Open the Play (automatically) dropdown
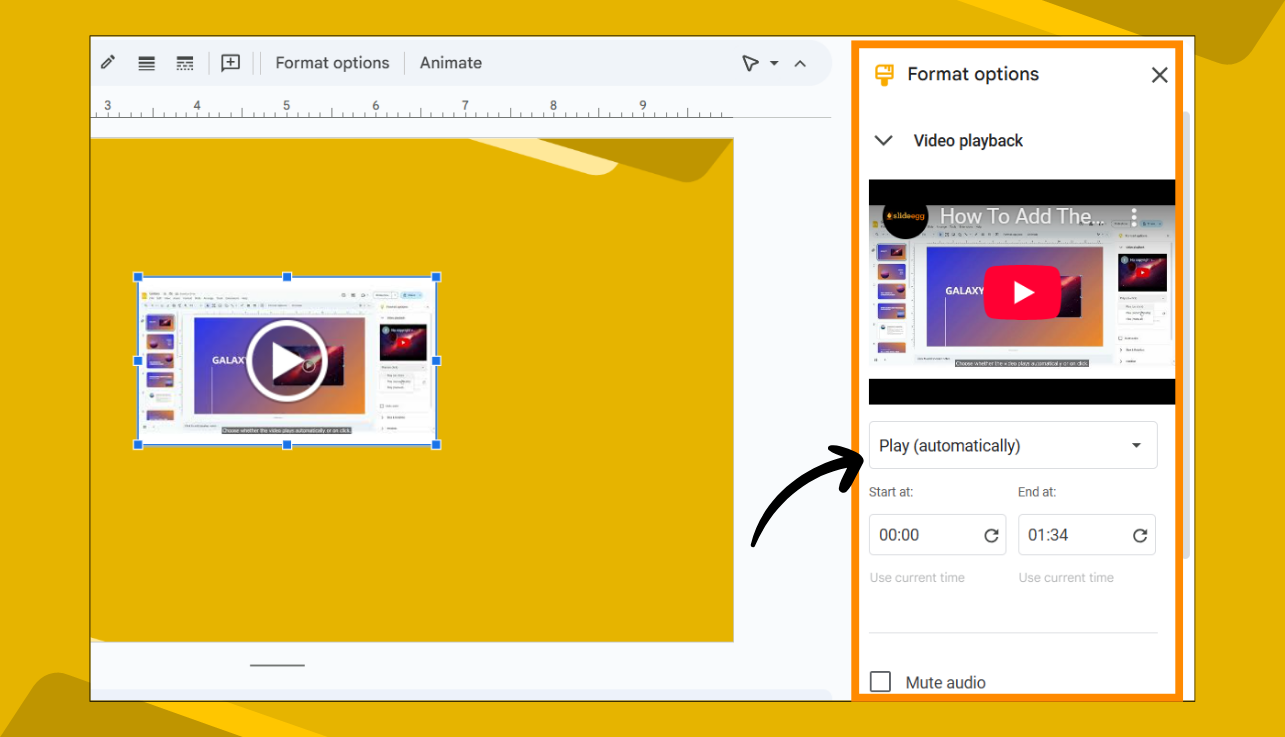The image size is (1285, 737). click(1012, 445)
